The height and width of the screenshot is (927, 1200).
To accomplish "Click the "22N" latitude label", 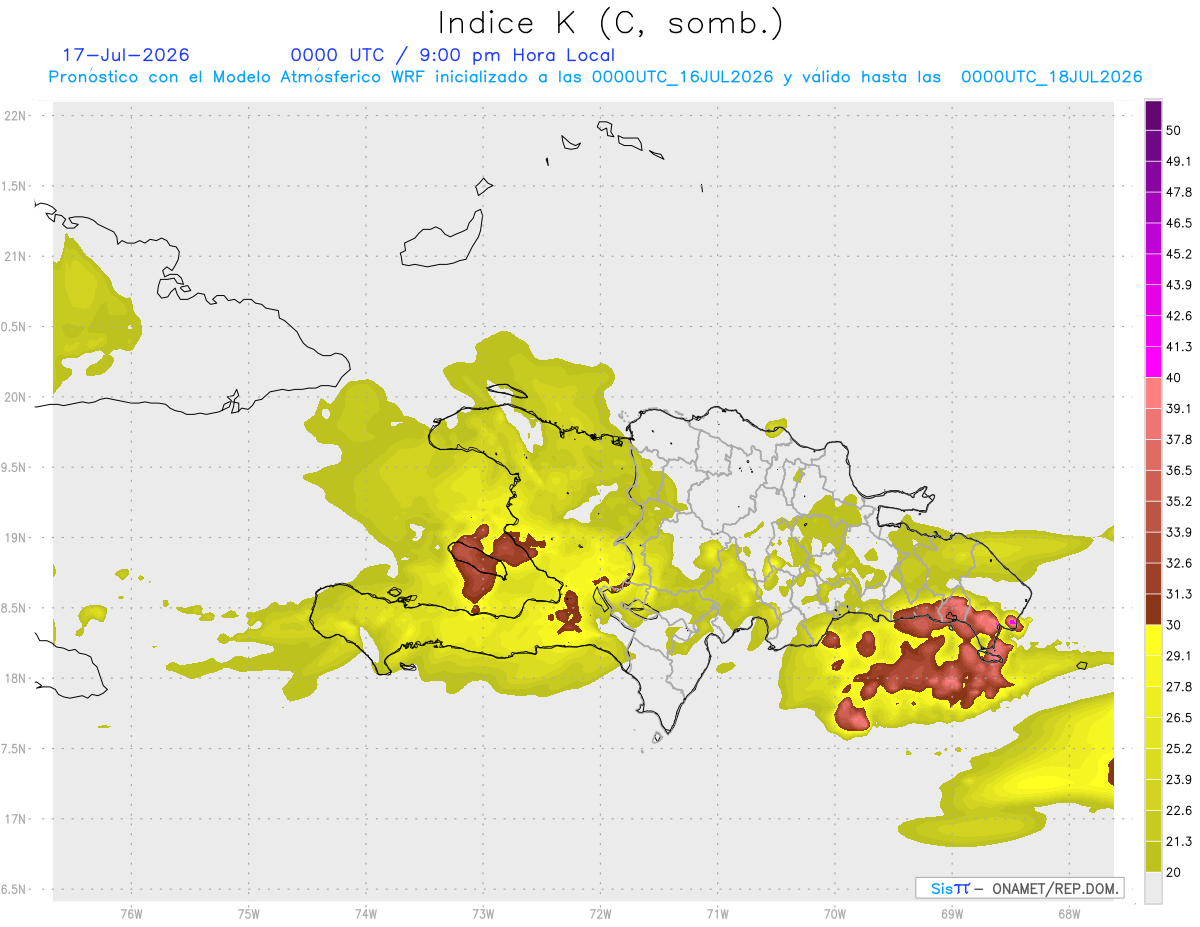I will click(x=15, y=116).
